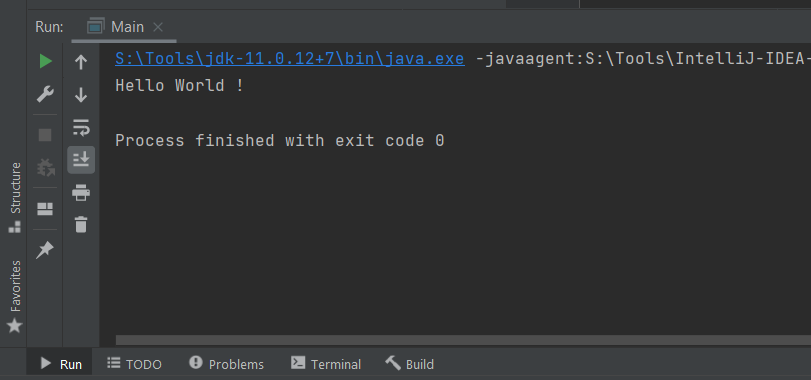
Task: Click the gray Stop process square
Action: tap(45, 135)
